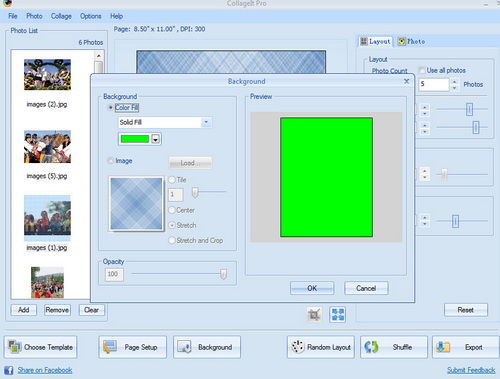This screenshot has width=500, height=379.
Task: Cancel the Background dialog
Action: click(366, 288)
